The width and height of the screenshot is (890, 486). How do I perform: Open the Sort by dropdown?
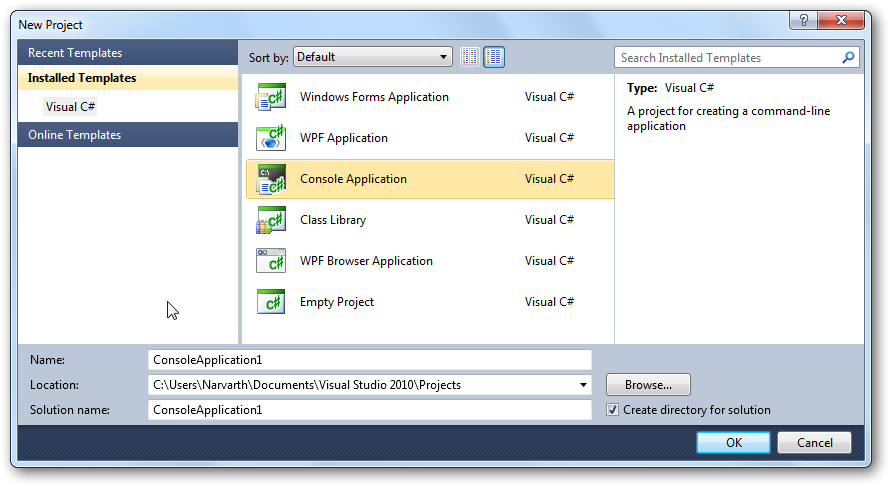pos(372,57)
